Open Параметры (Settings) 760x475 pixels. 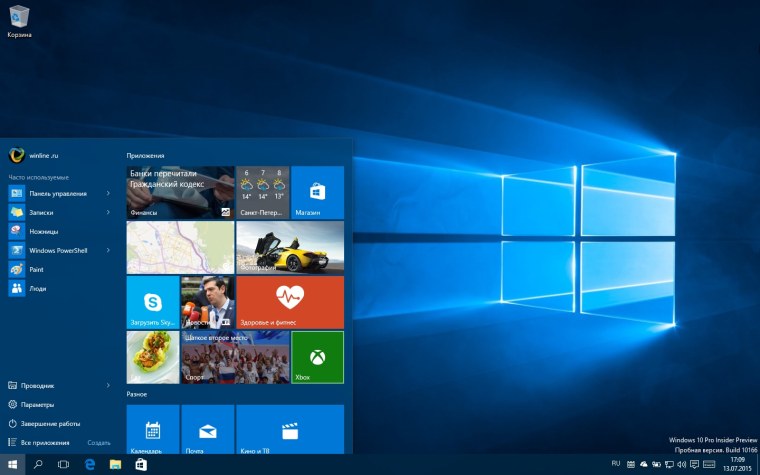37,404
